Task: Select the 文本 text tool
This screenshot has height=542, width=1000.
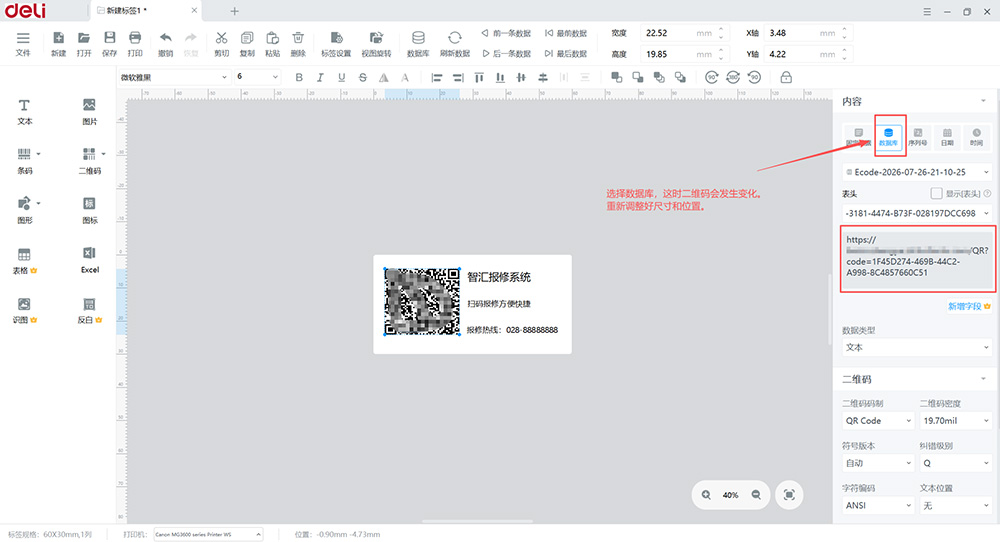Action: coord(24,112)
